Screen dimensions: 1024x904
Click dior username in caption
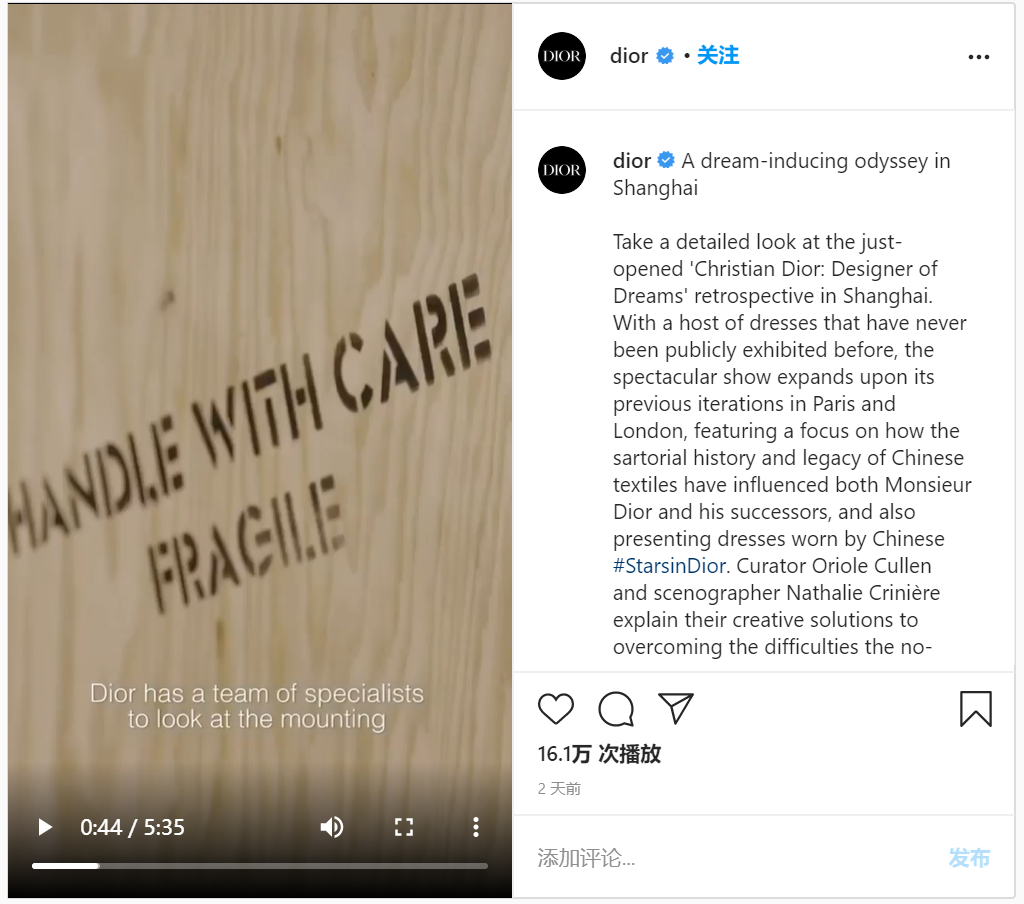632,161
